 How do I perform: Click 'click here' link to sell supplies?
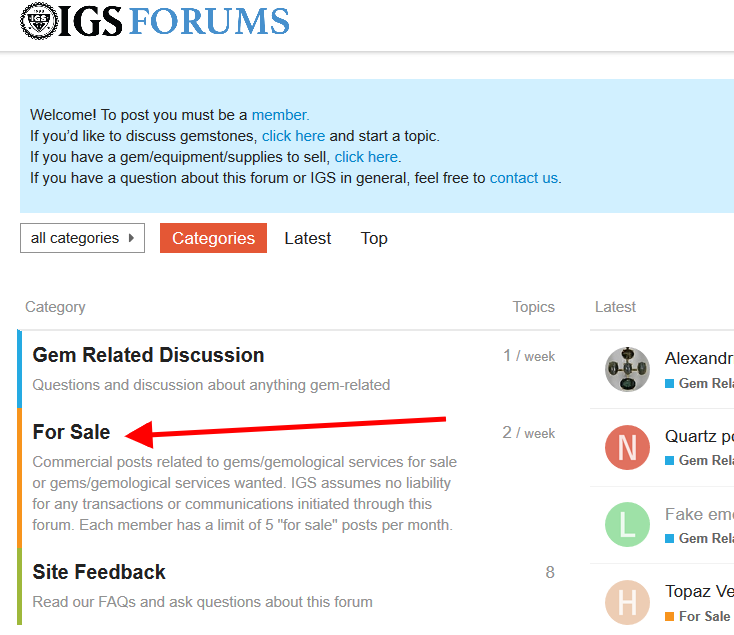pyautogui.click(x=367, y=157)
